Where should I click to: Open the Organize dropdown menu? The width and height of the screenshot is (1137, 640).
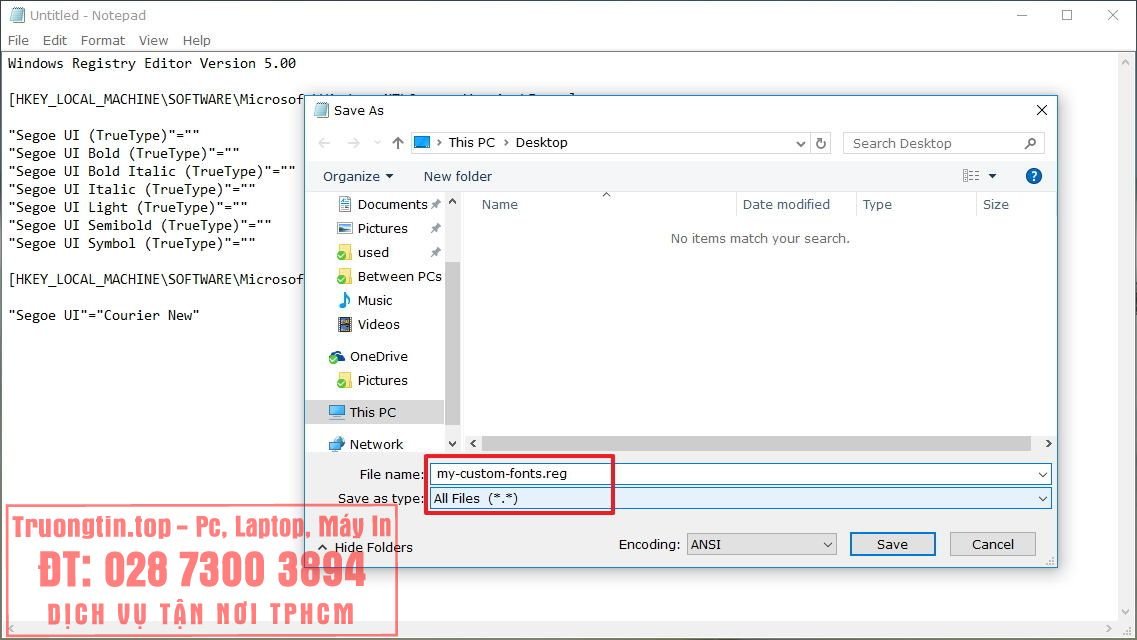click(x=358, y=175)
